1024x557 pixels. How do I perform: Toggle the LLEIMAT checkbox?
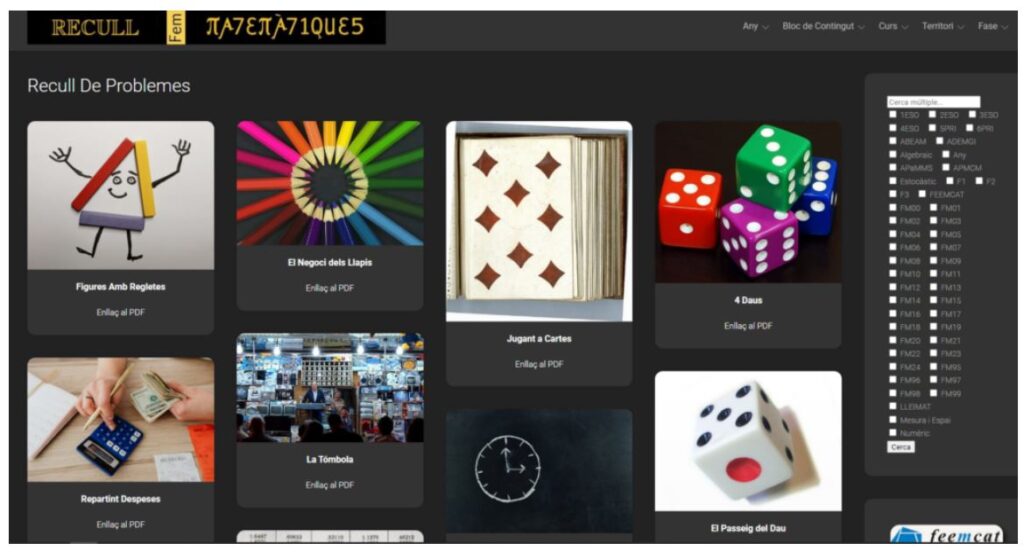(x=893, y=406)
